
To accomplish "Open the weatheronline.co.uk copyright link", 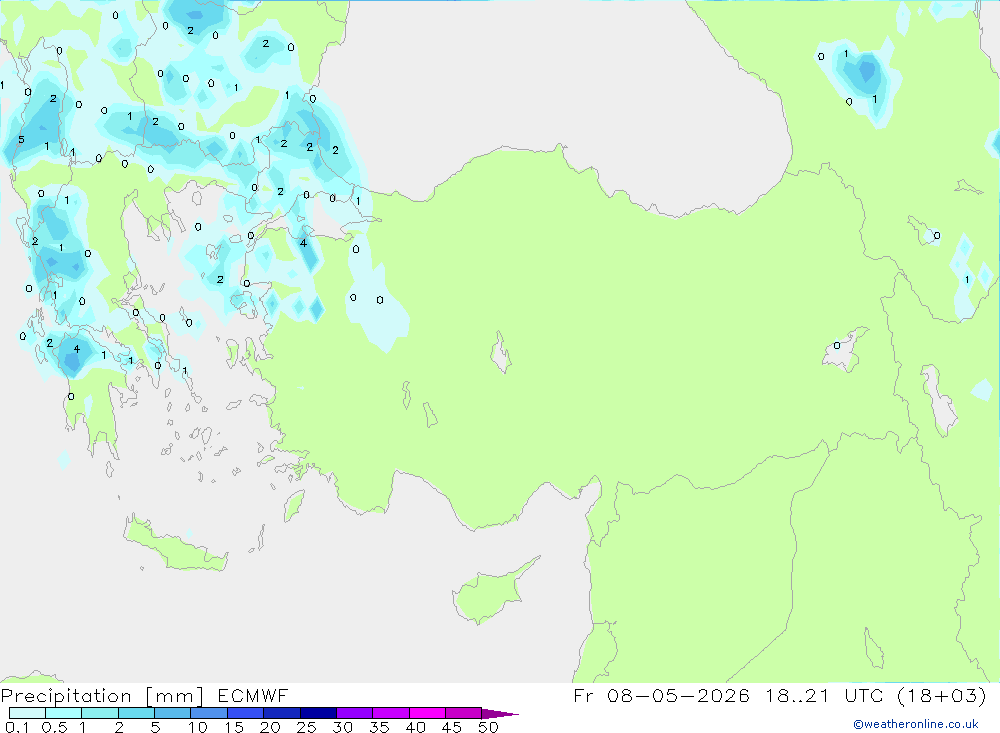I will click(916, 724).
